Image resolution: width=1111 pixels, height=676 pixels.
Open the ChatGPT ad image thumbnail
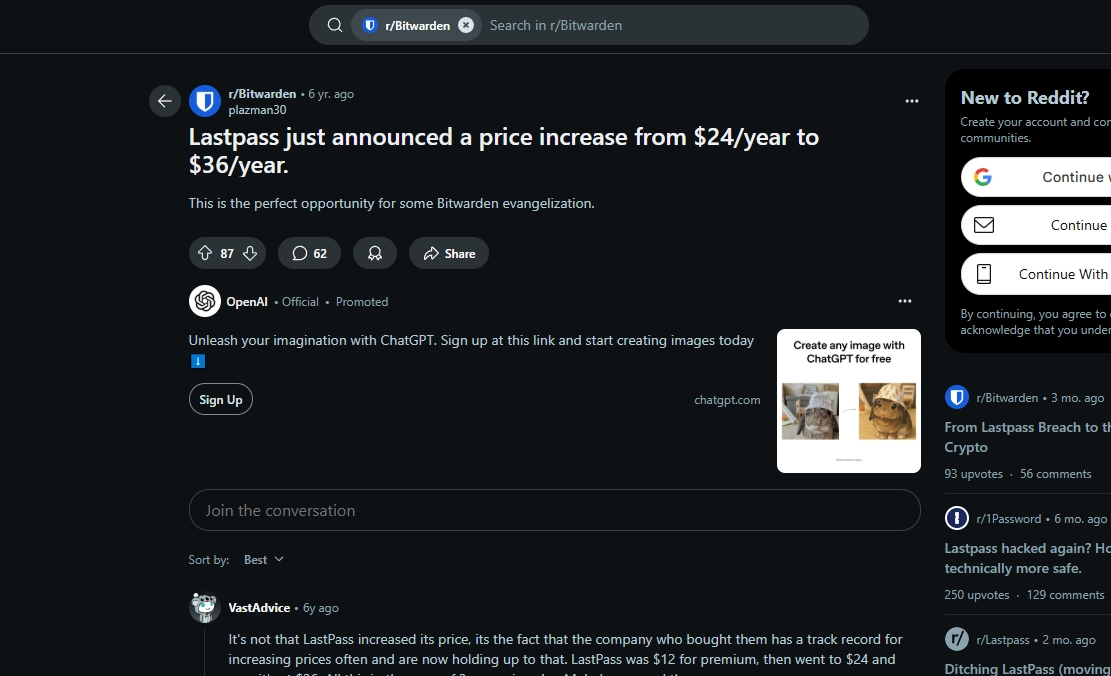point(849,400)
